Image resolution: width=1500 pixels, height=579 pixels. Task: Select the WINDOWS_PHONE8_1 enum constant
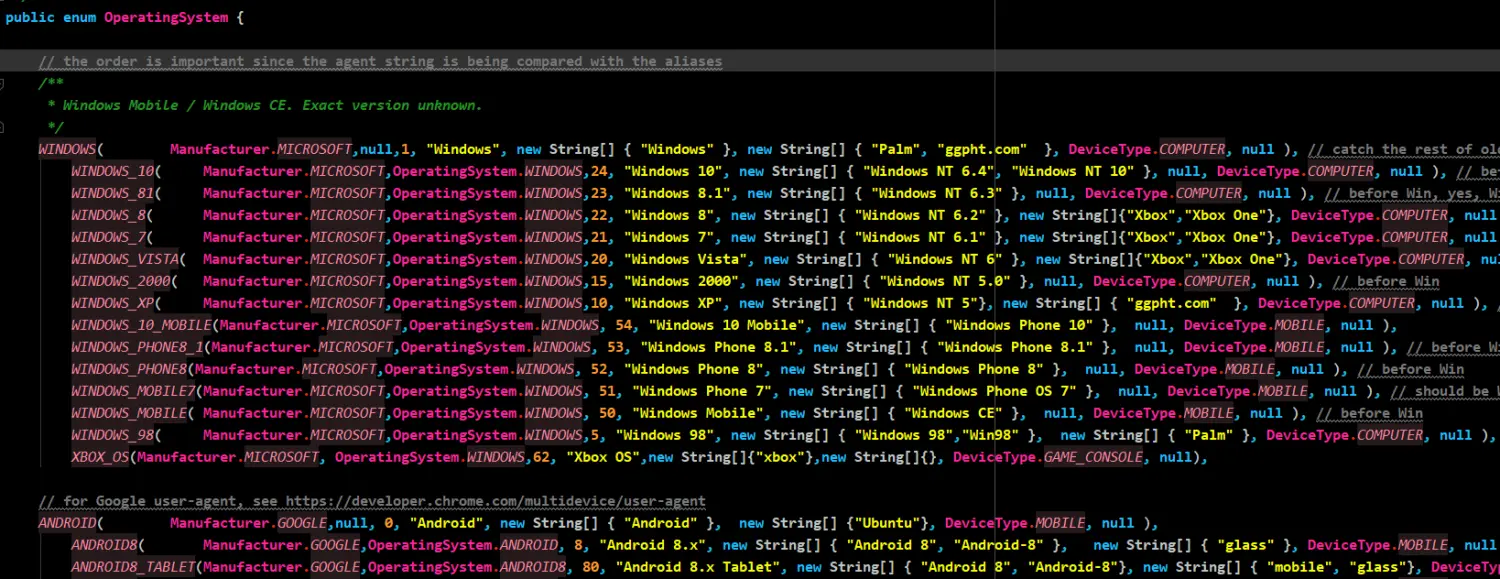pyautogui.click(x=138, y=347)
